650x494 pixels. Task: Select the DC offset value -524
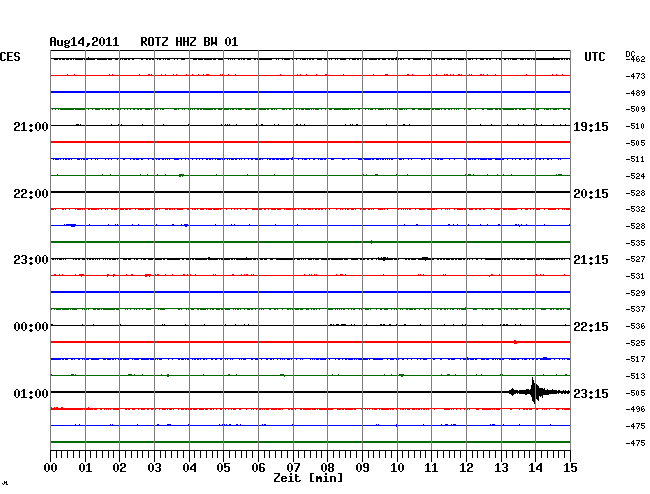[x=635, y=176]
